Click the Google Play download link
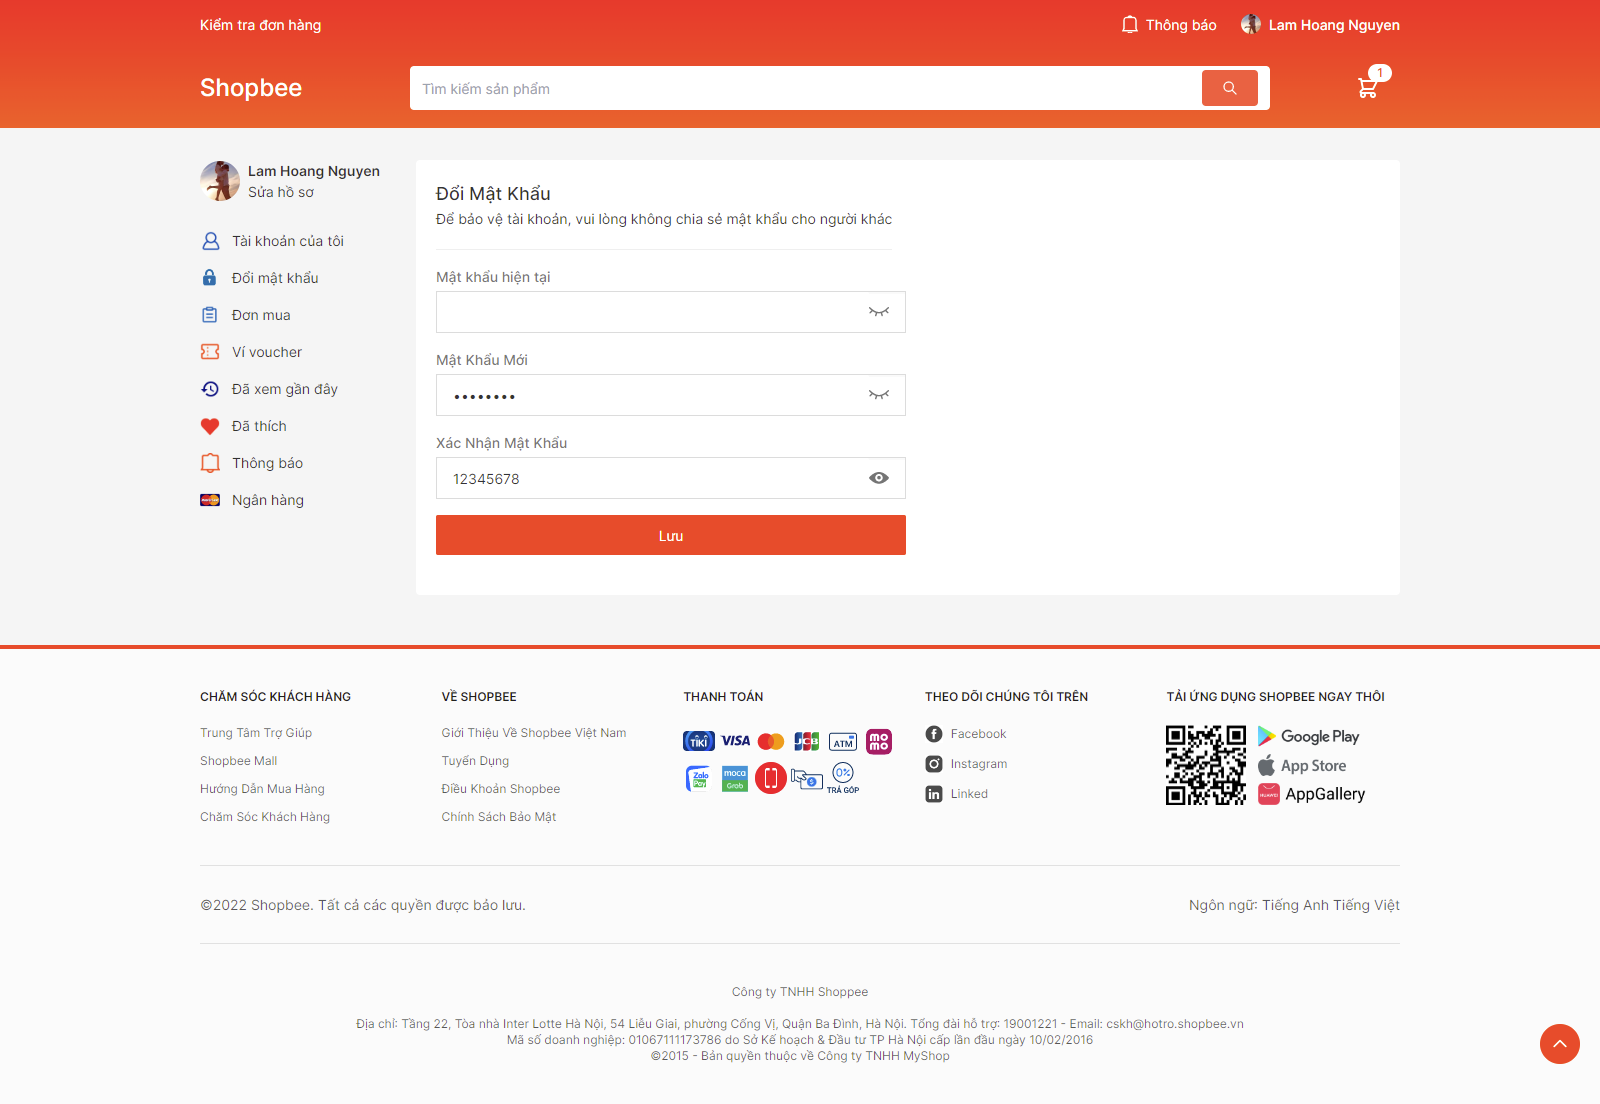1600x1104 pixels. point(1309,736)
